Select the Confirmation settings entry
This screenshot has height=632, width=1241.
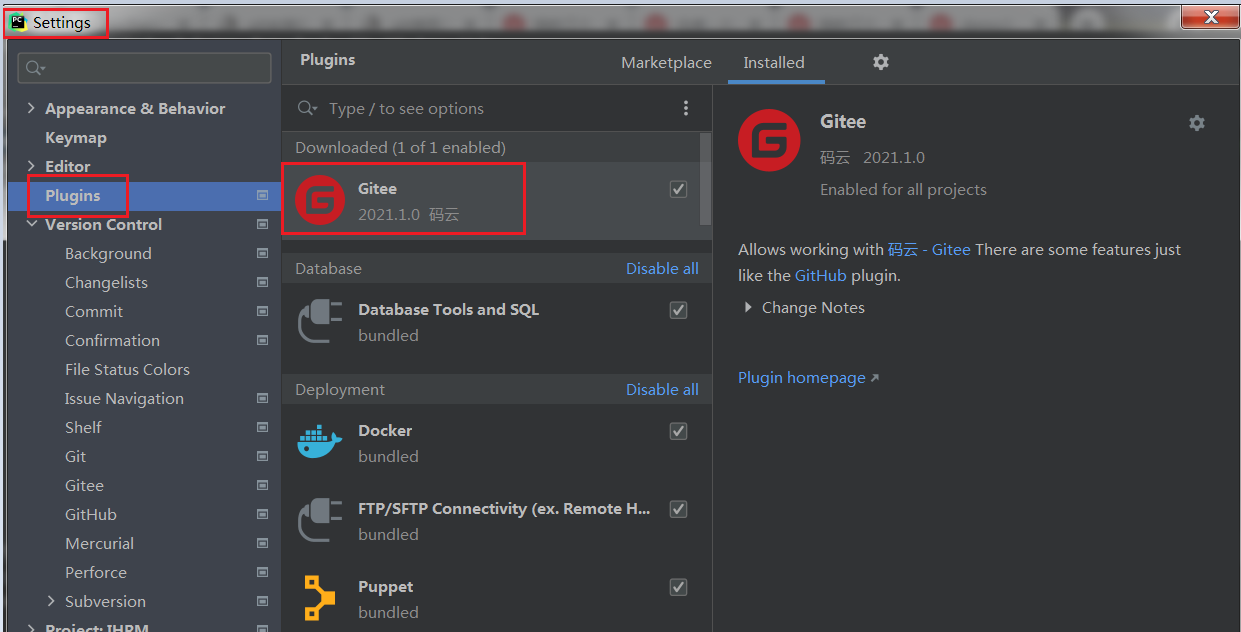tap(112, 340)
